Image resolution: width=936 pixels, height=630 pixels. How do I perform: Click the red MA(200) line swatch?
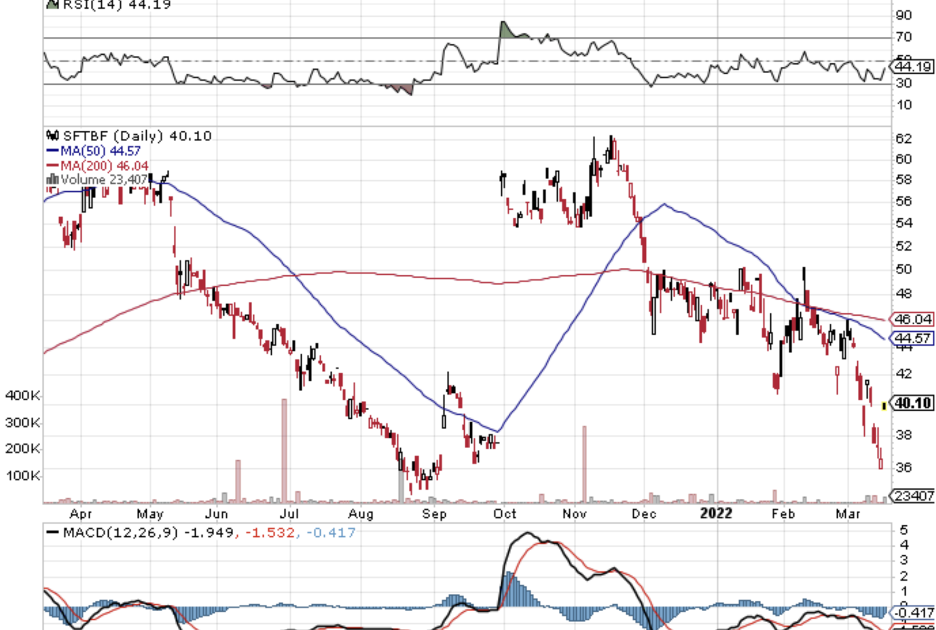click(53, 166)
